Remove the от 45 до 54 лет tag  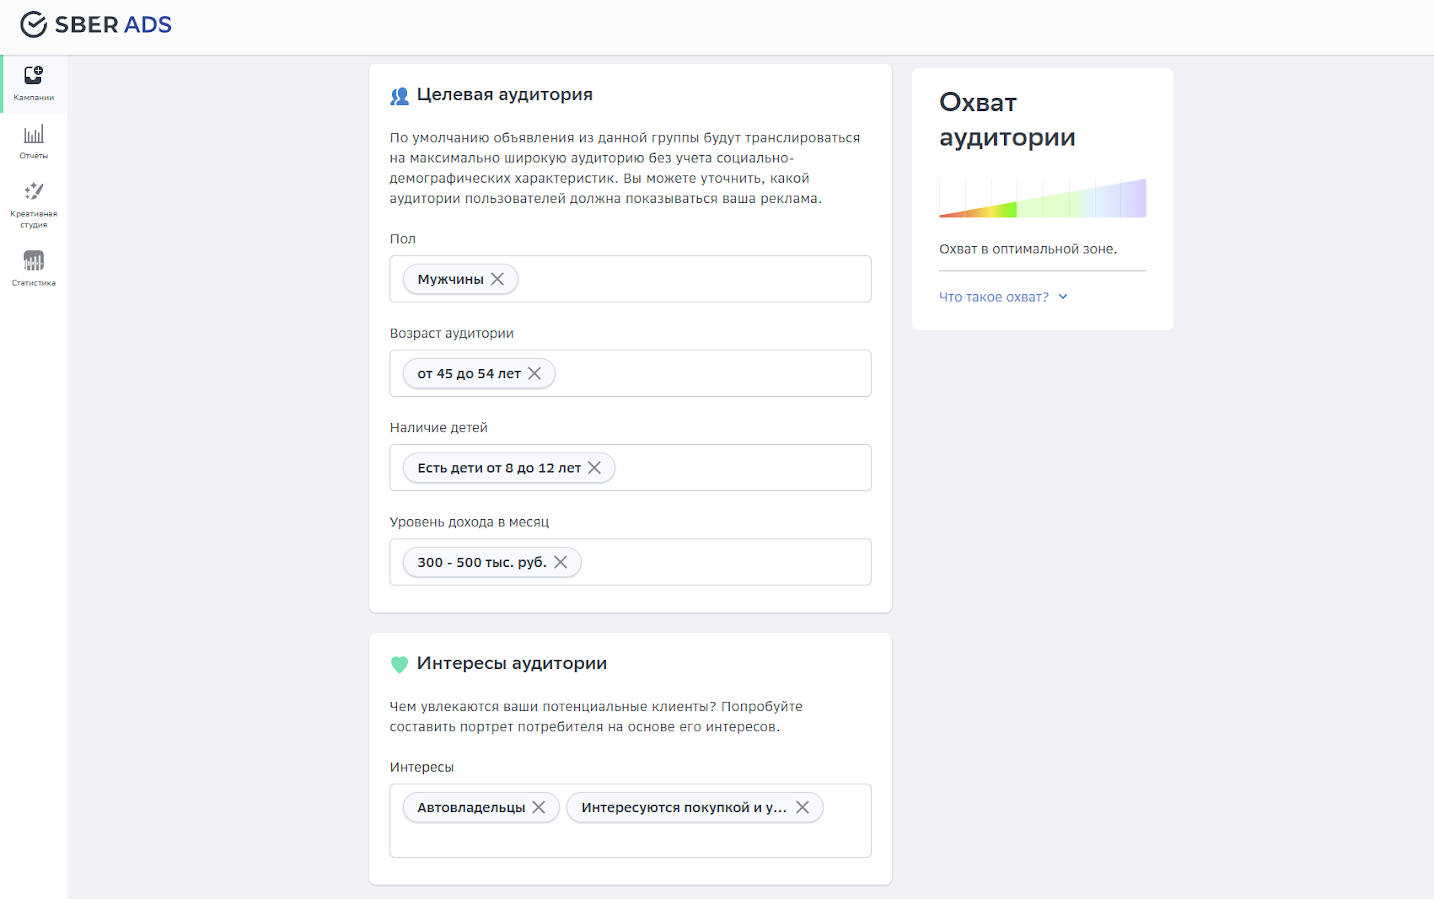[535, 373]
